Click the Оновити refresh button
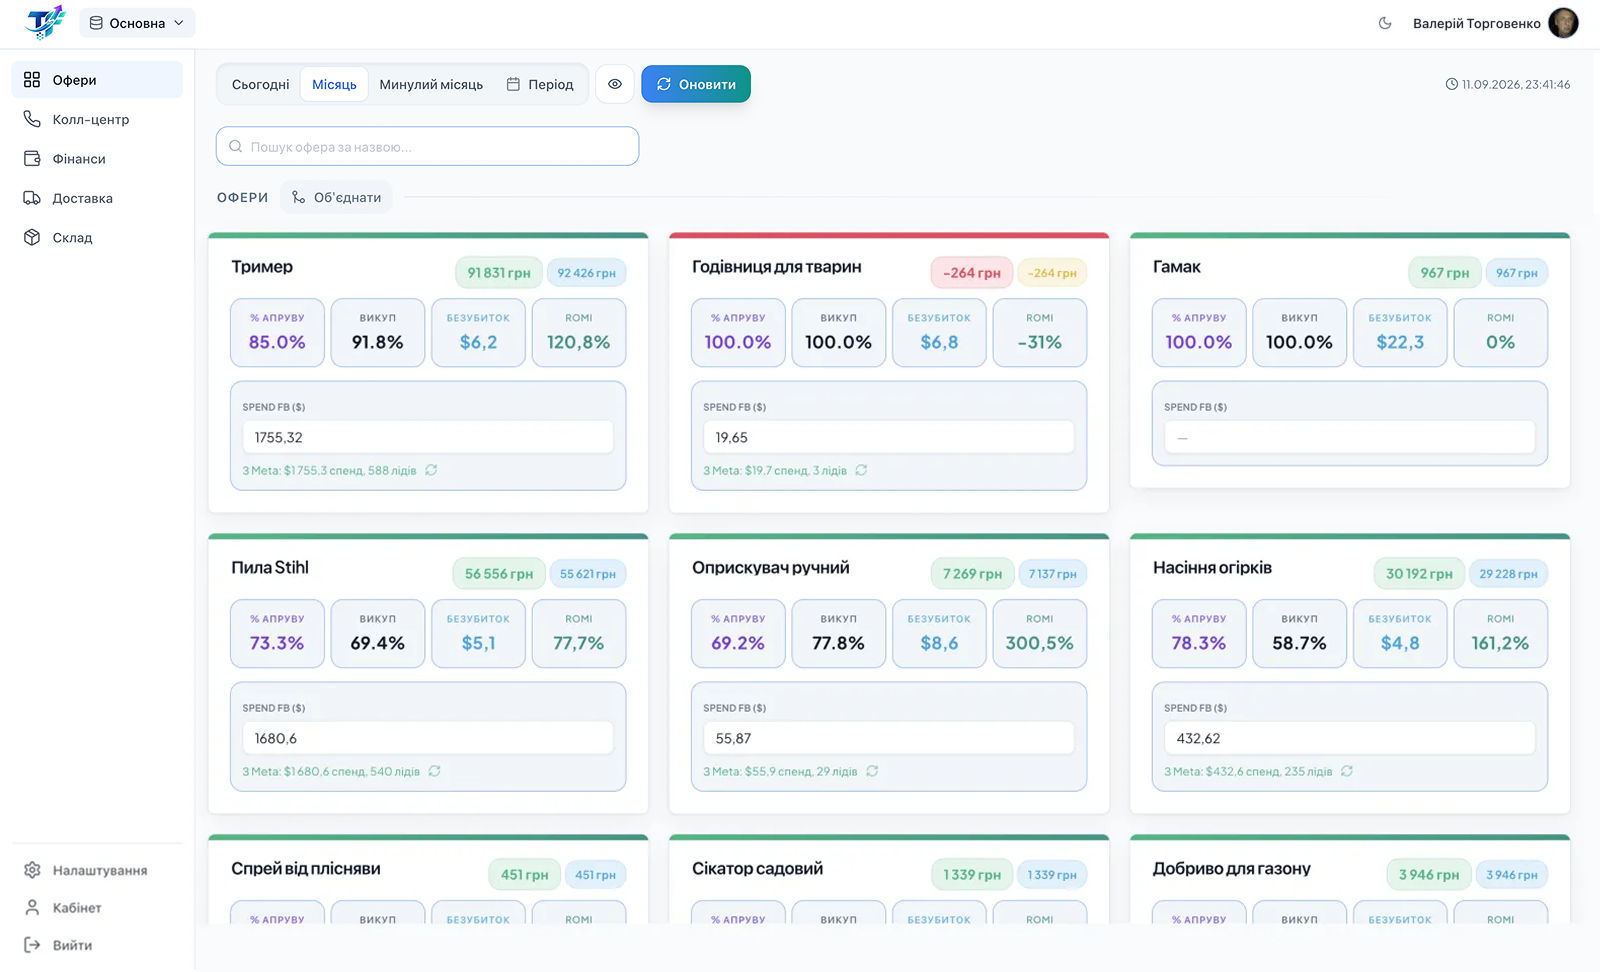The height and width of the screenshot is (972, 1600). pos(696,84)
